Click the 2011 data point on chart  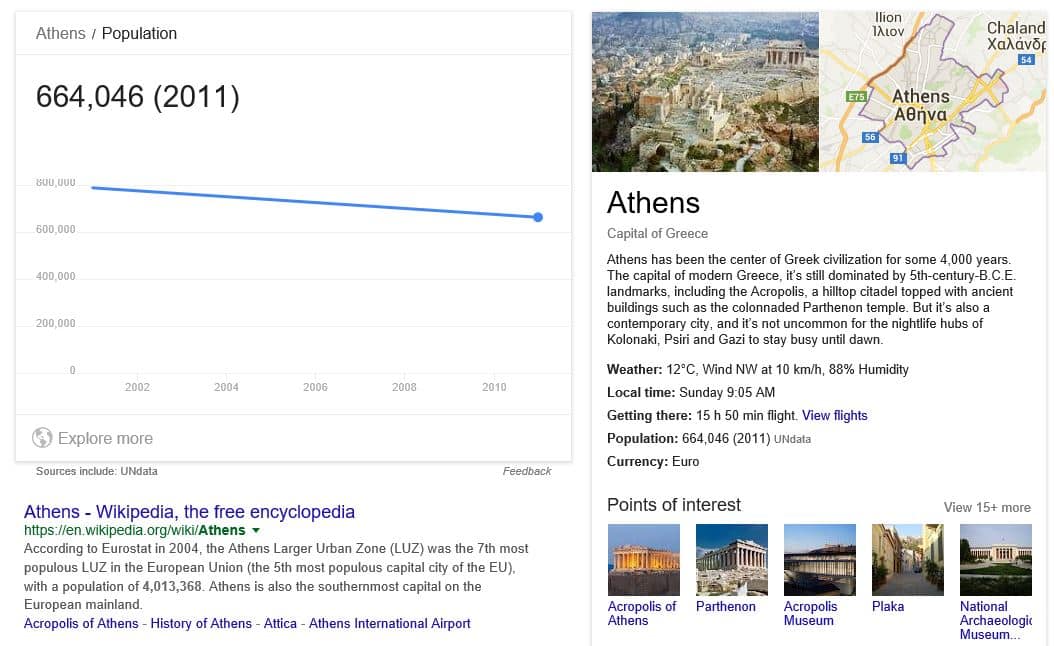pos(538,217)
